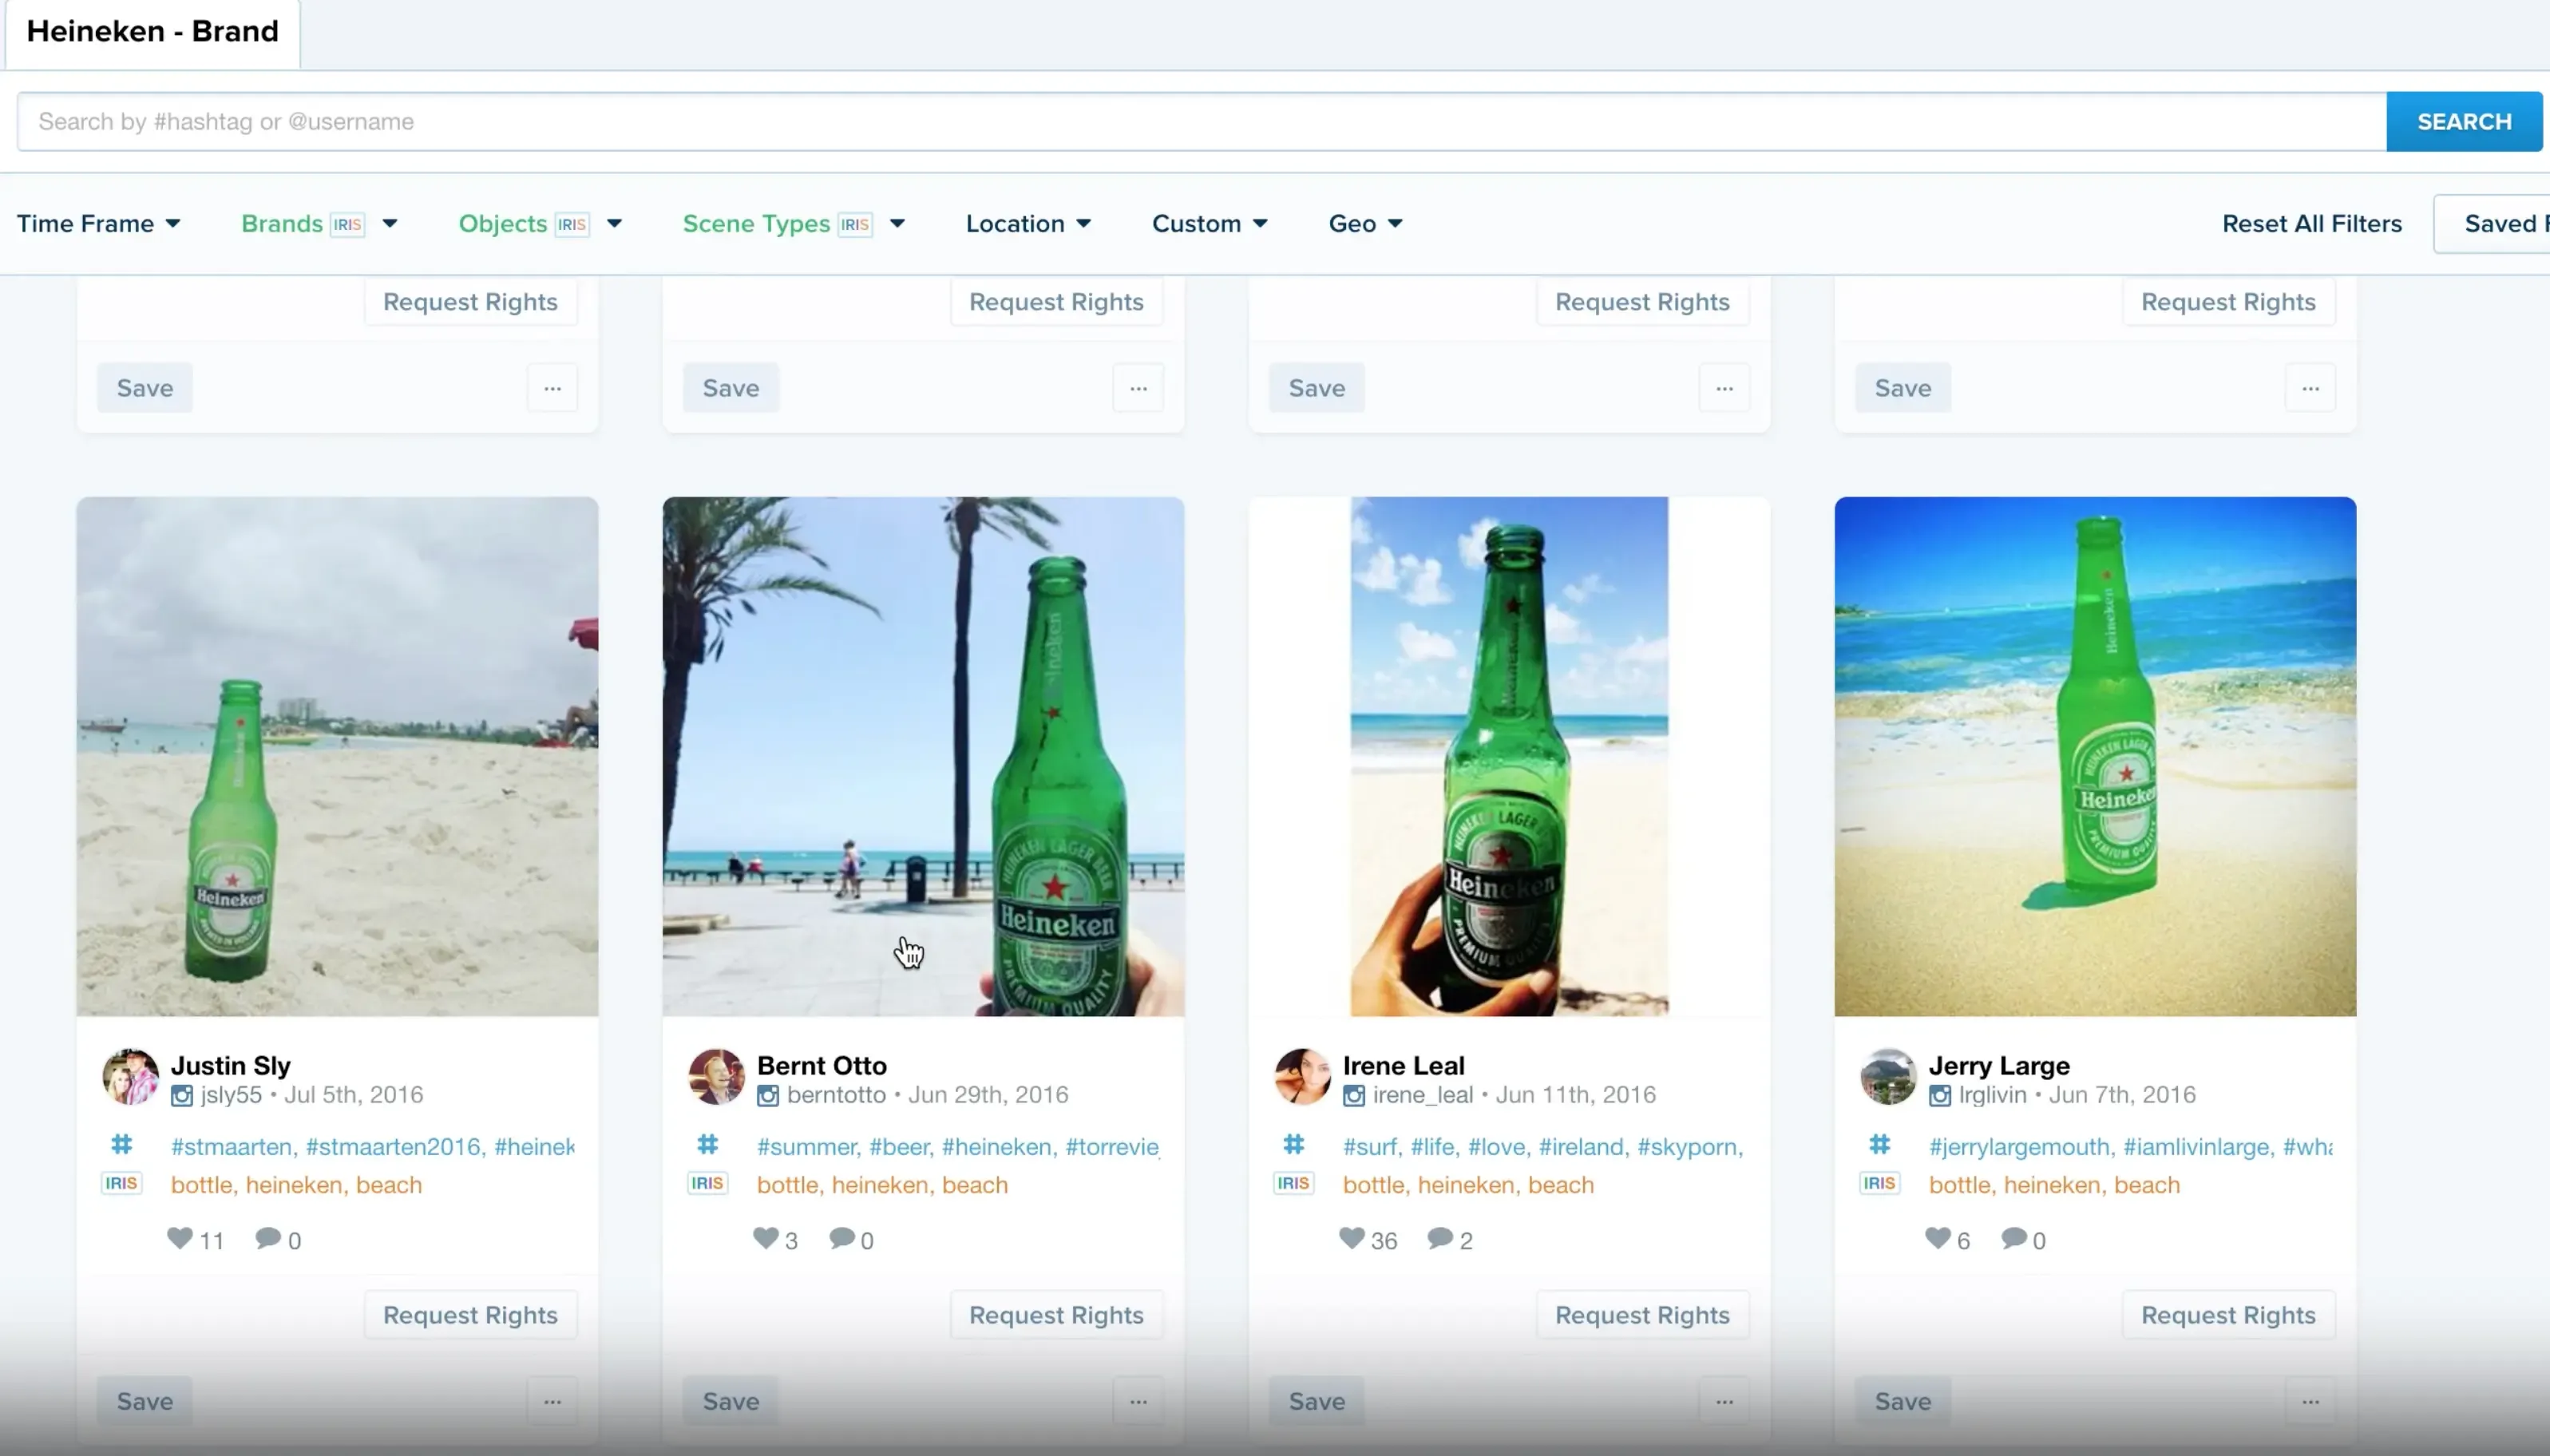Save Jerry Large's post

click(x=1903, y=1401)
